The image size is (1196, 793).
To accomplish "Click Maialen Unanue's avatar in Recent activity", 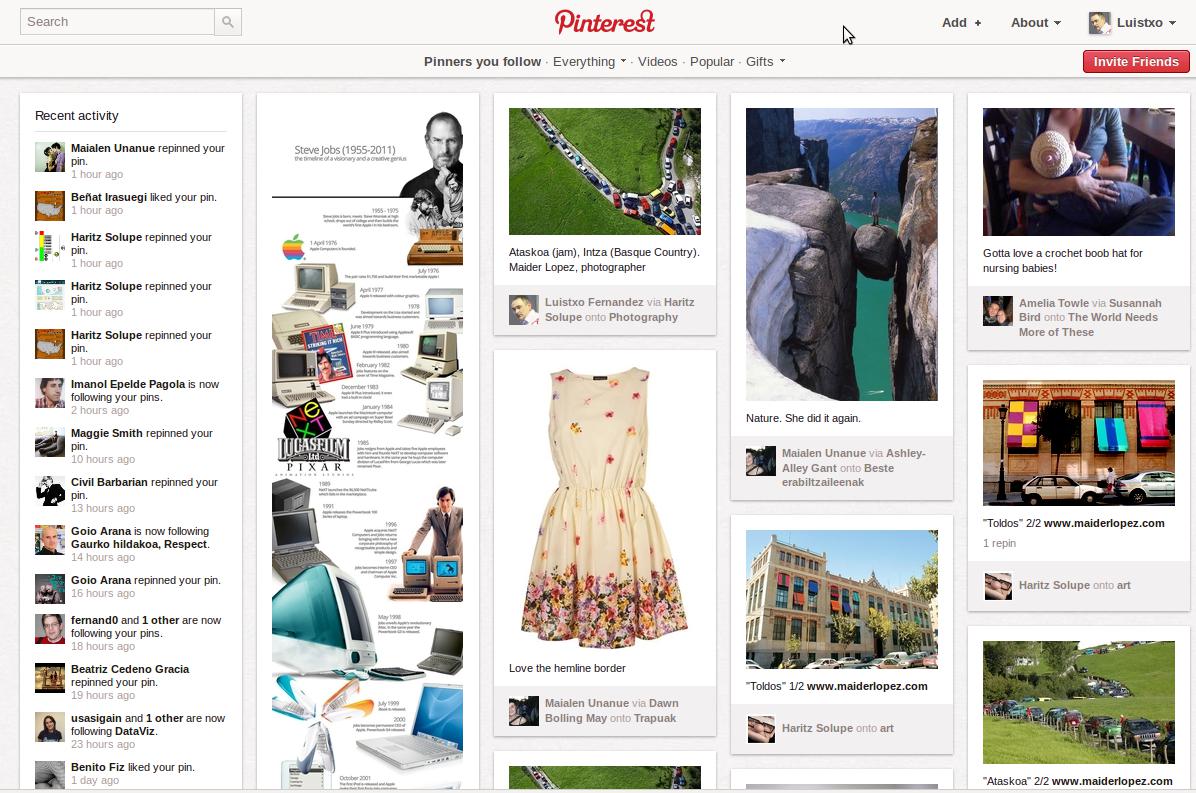I will pos(50,156).
